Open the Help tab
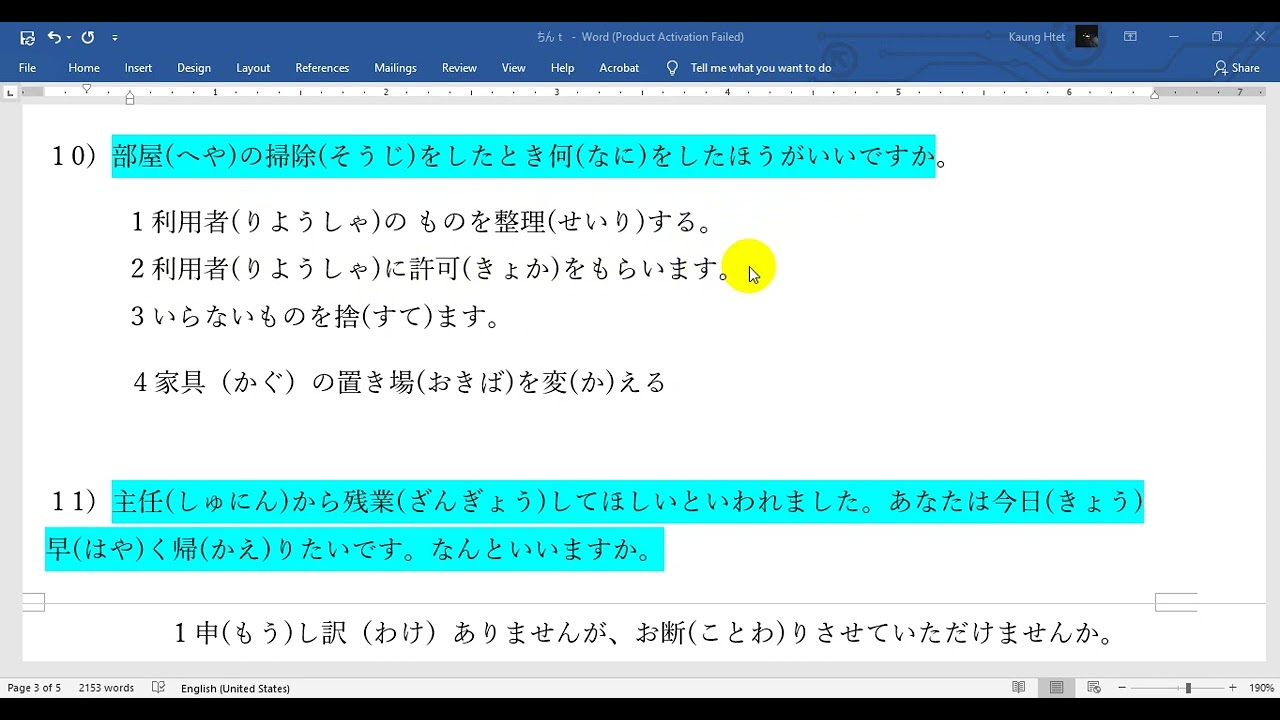The width and height of the screenshot is (1280, 720). (x=562, y=68)
